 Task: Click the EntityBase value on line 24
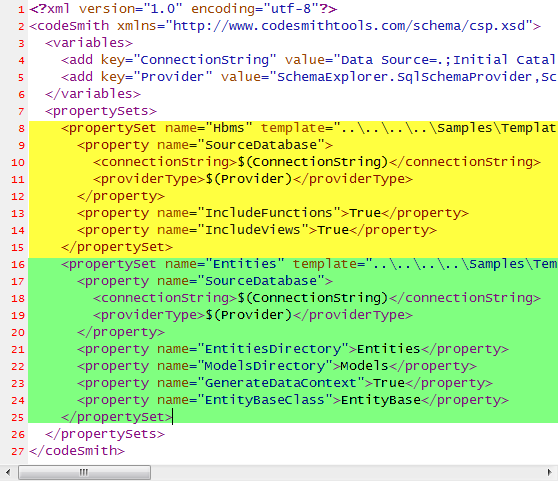381,401
